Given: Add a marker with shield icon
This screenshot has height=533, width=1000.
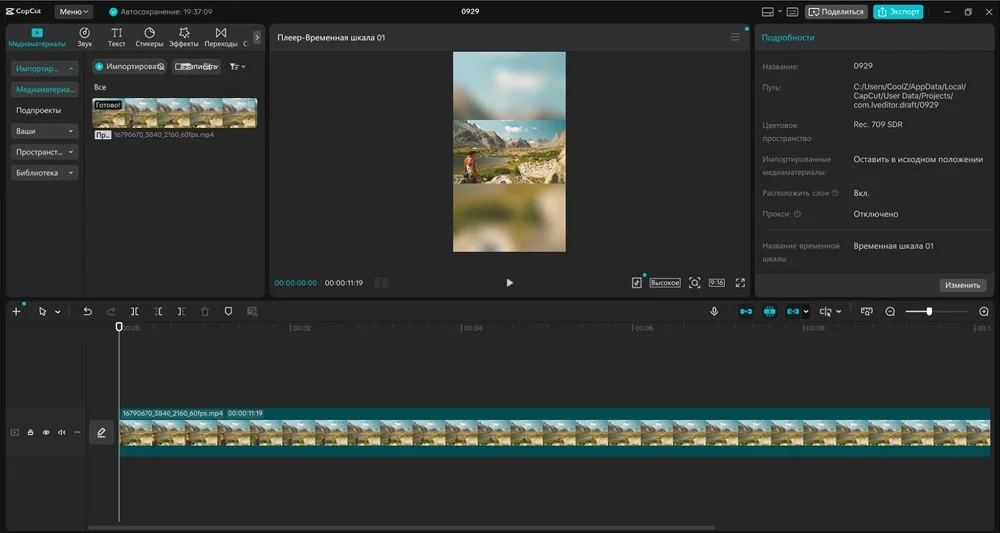Looking at the screenshot, I should (x=228, y=311).
